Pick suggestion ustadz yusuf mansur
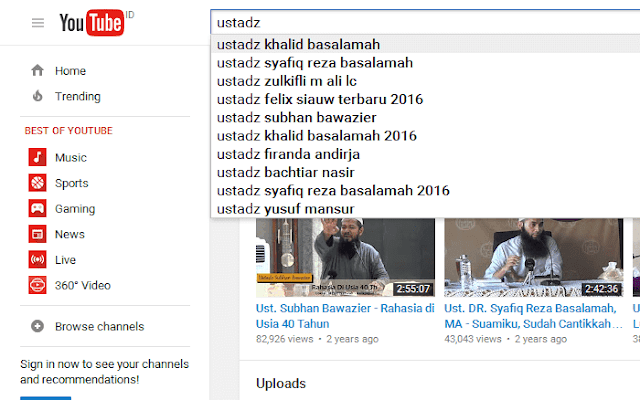 click(x=425, y=209)
